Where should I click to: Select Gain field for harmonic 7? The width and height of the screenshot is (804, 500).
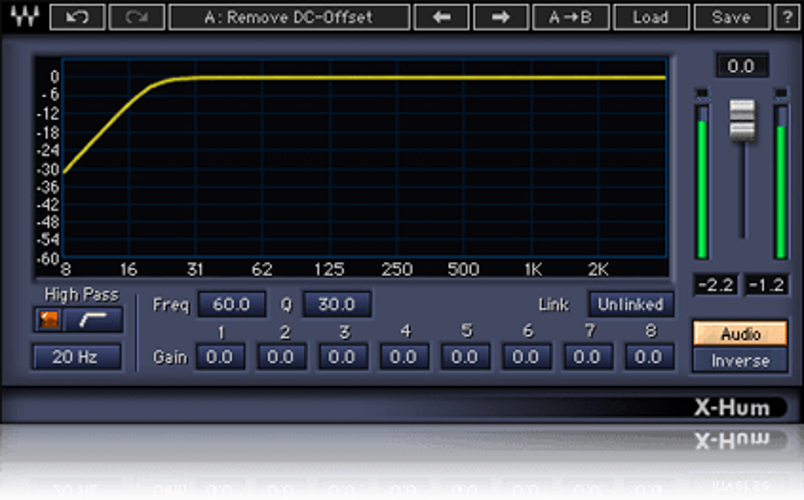click(587, 356)
